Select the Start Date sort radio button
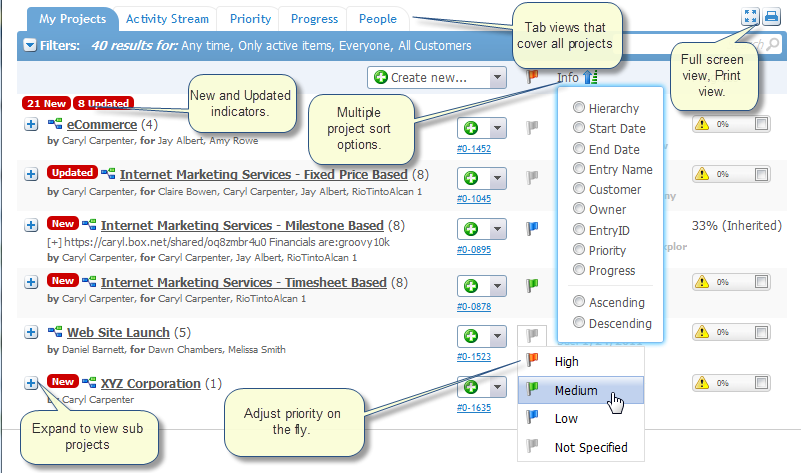This screenshot has width=801, height=473. pos(579,128)
